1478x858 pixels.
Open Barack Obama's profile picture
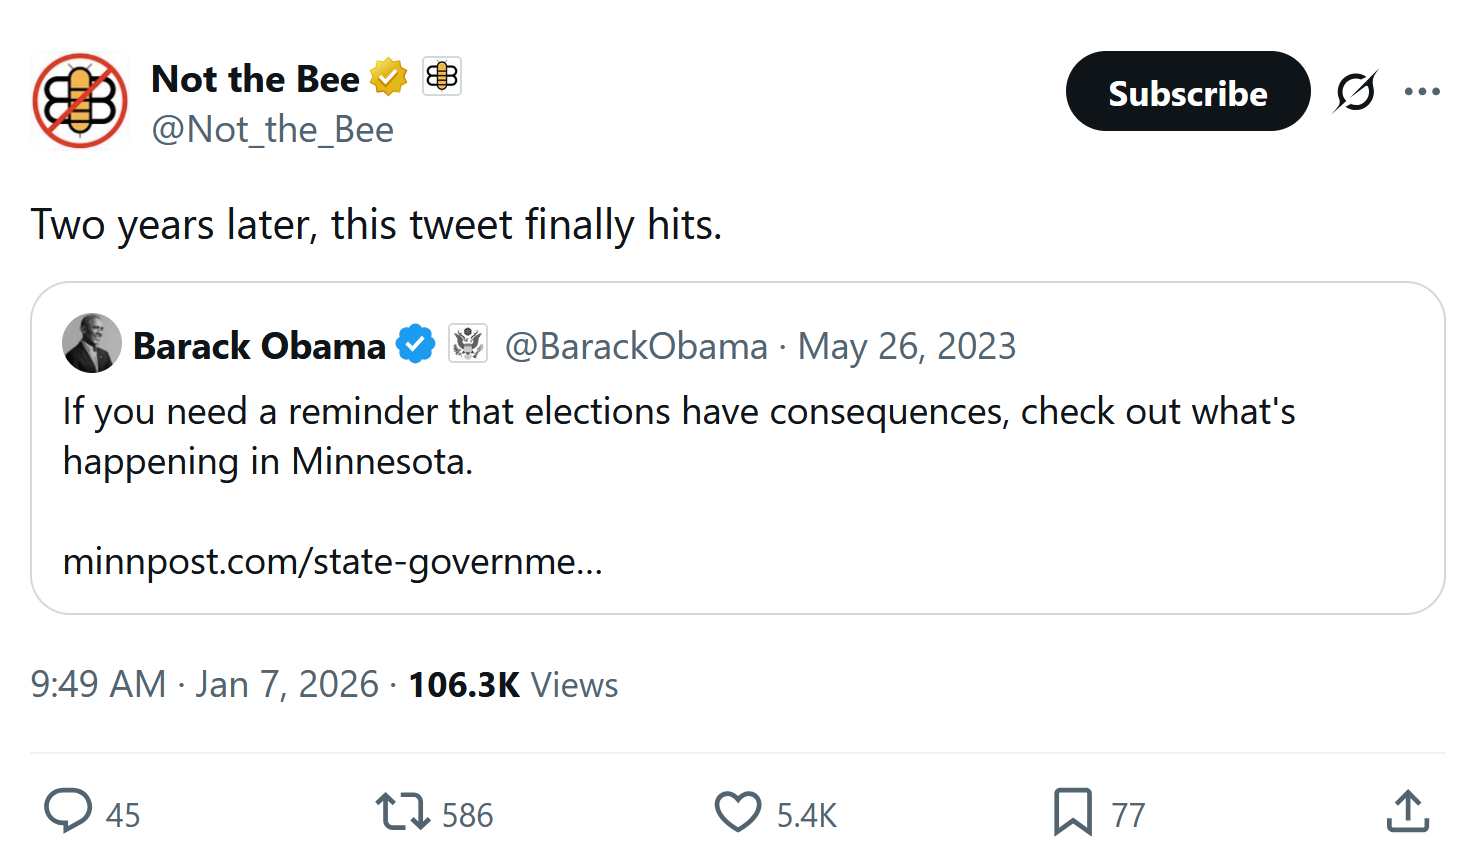tap(92, 343)
